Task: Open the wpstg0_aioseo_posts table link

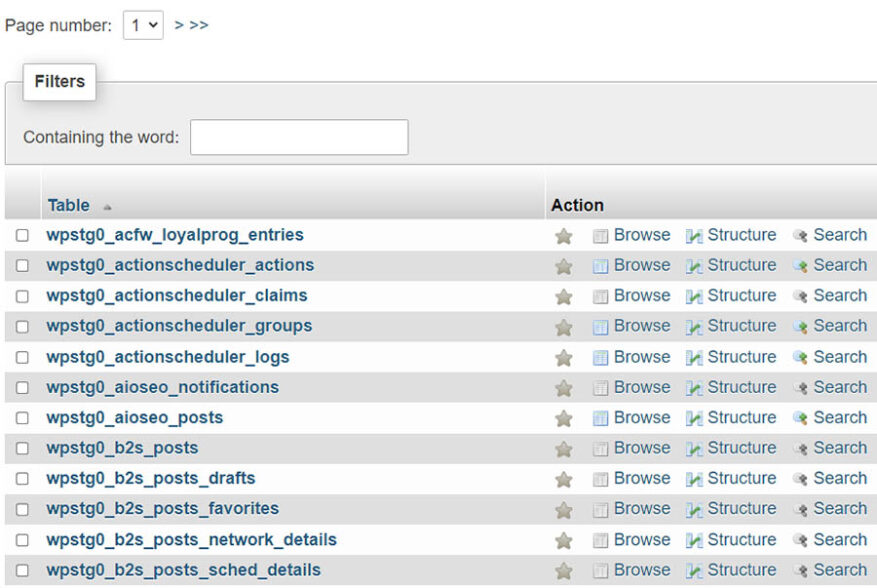Action: pos(134,417)
